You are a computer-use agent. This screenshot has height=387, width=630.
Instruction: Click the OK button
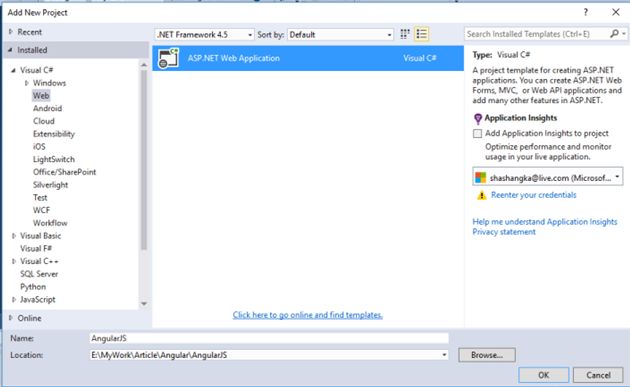pos(544,375)
